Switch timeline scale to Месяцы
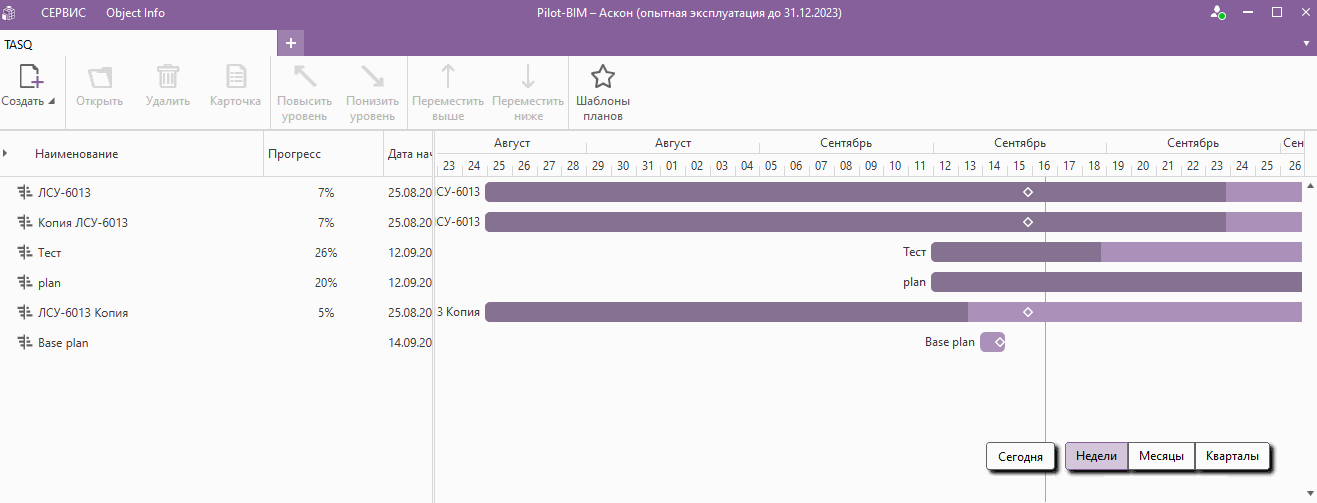 (x=1161, y=456)
